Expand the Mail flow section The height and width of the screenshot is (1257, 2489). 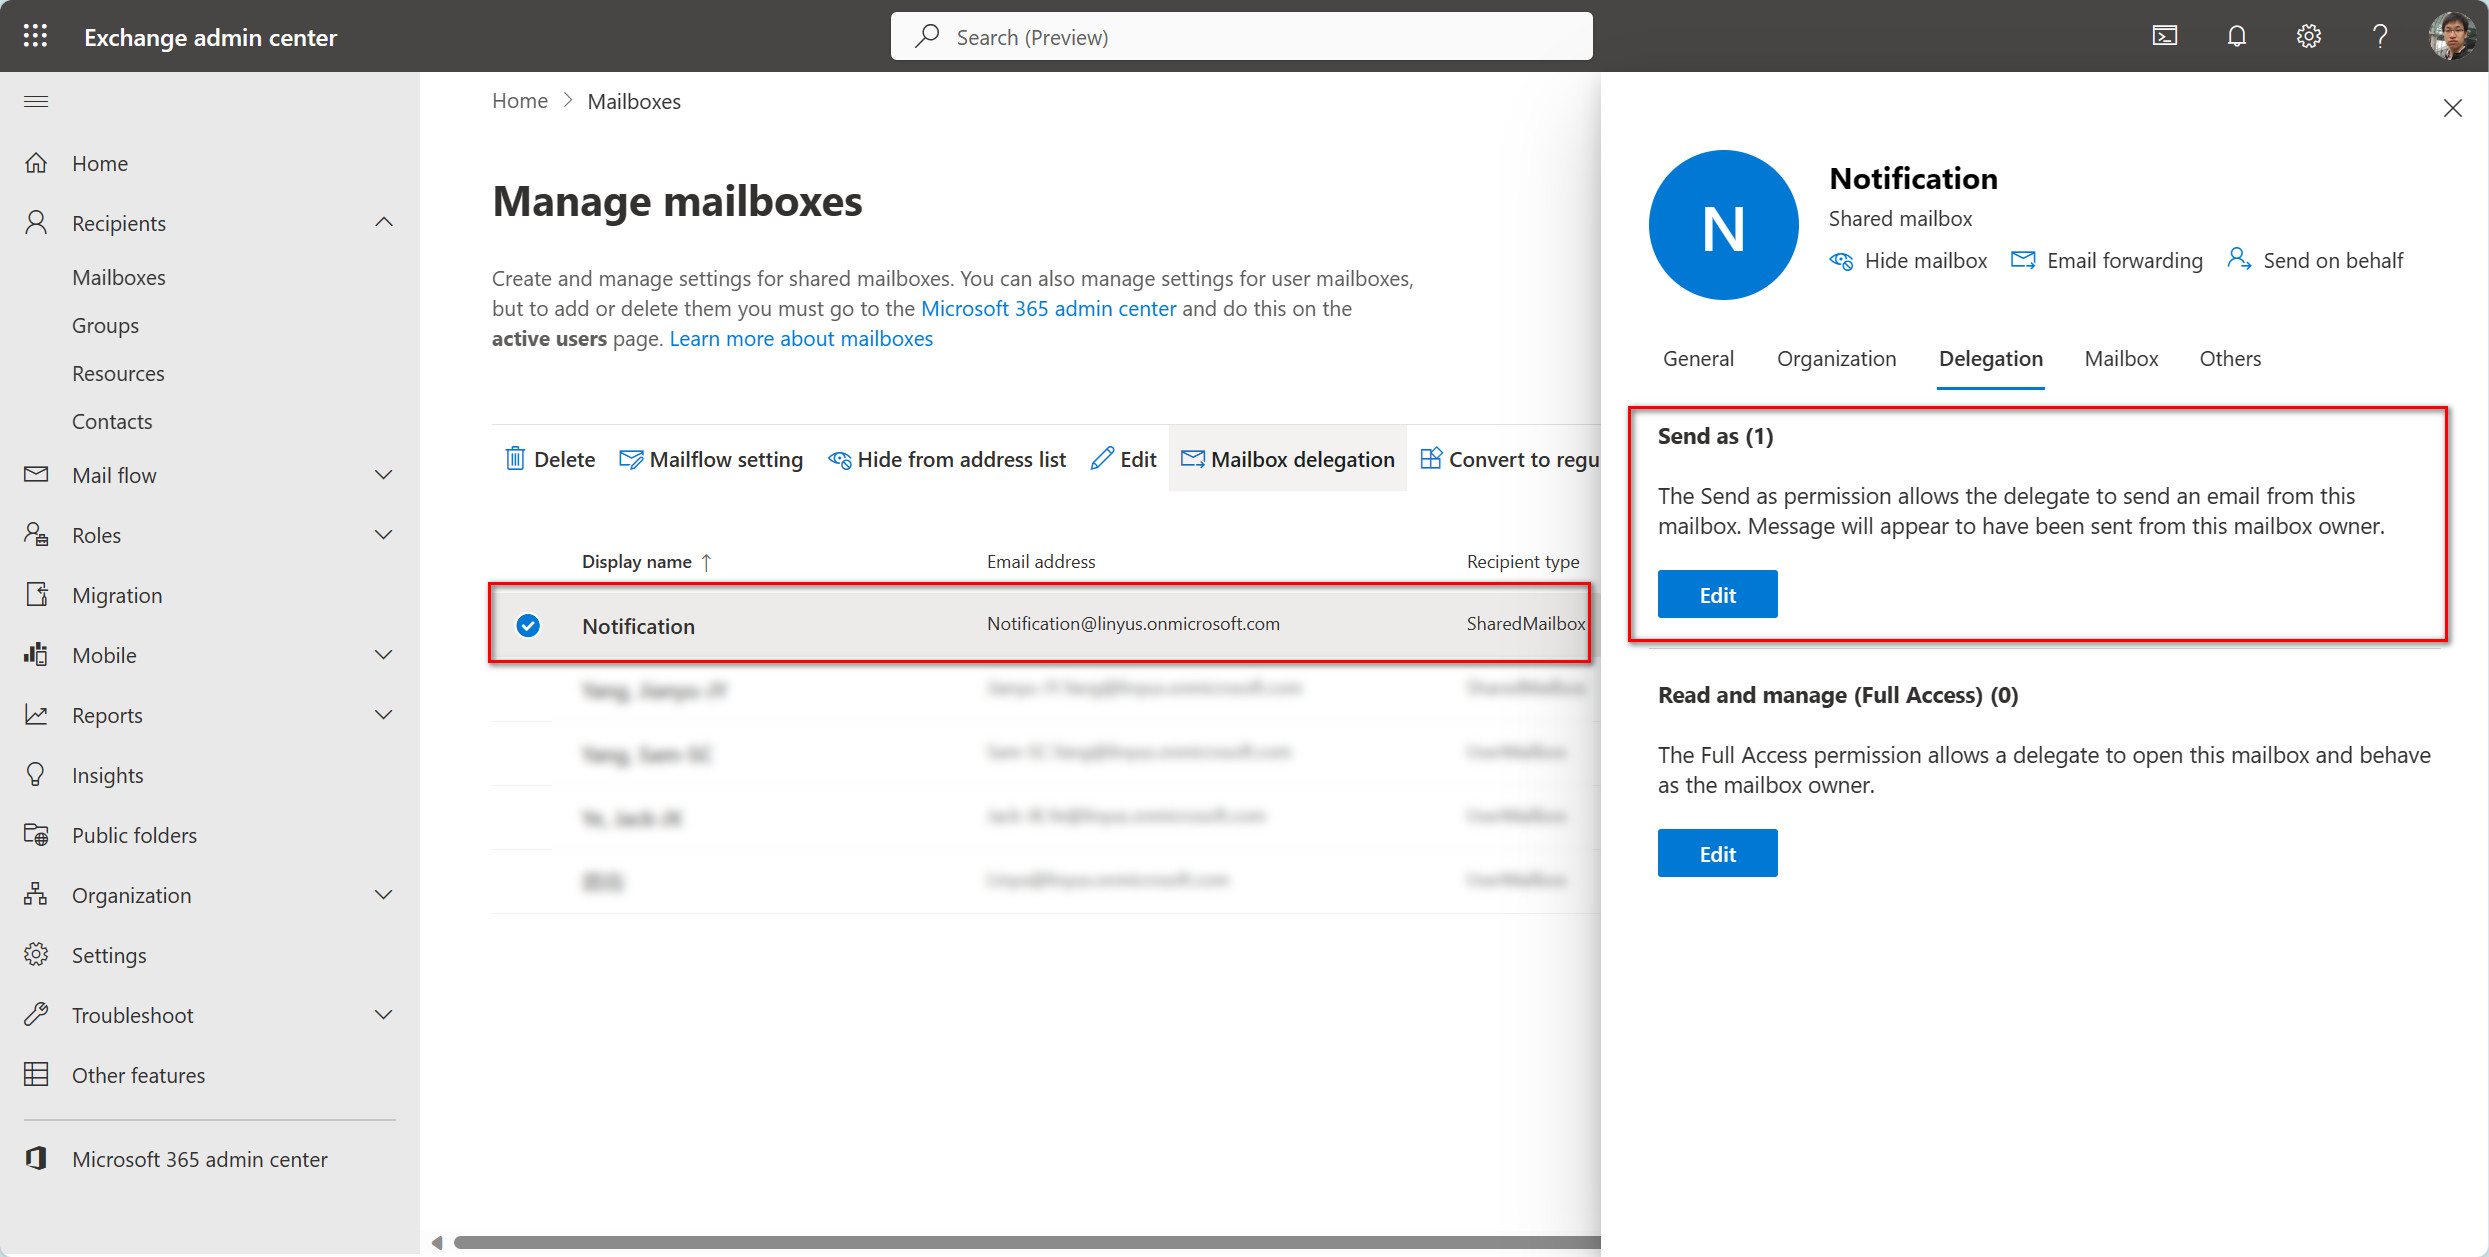[384, 475]
